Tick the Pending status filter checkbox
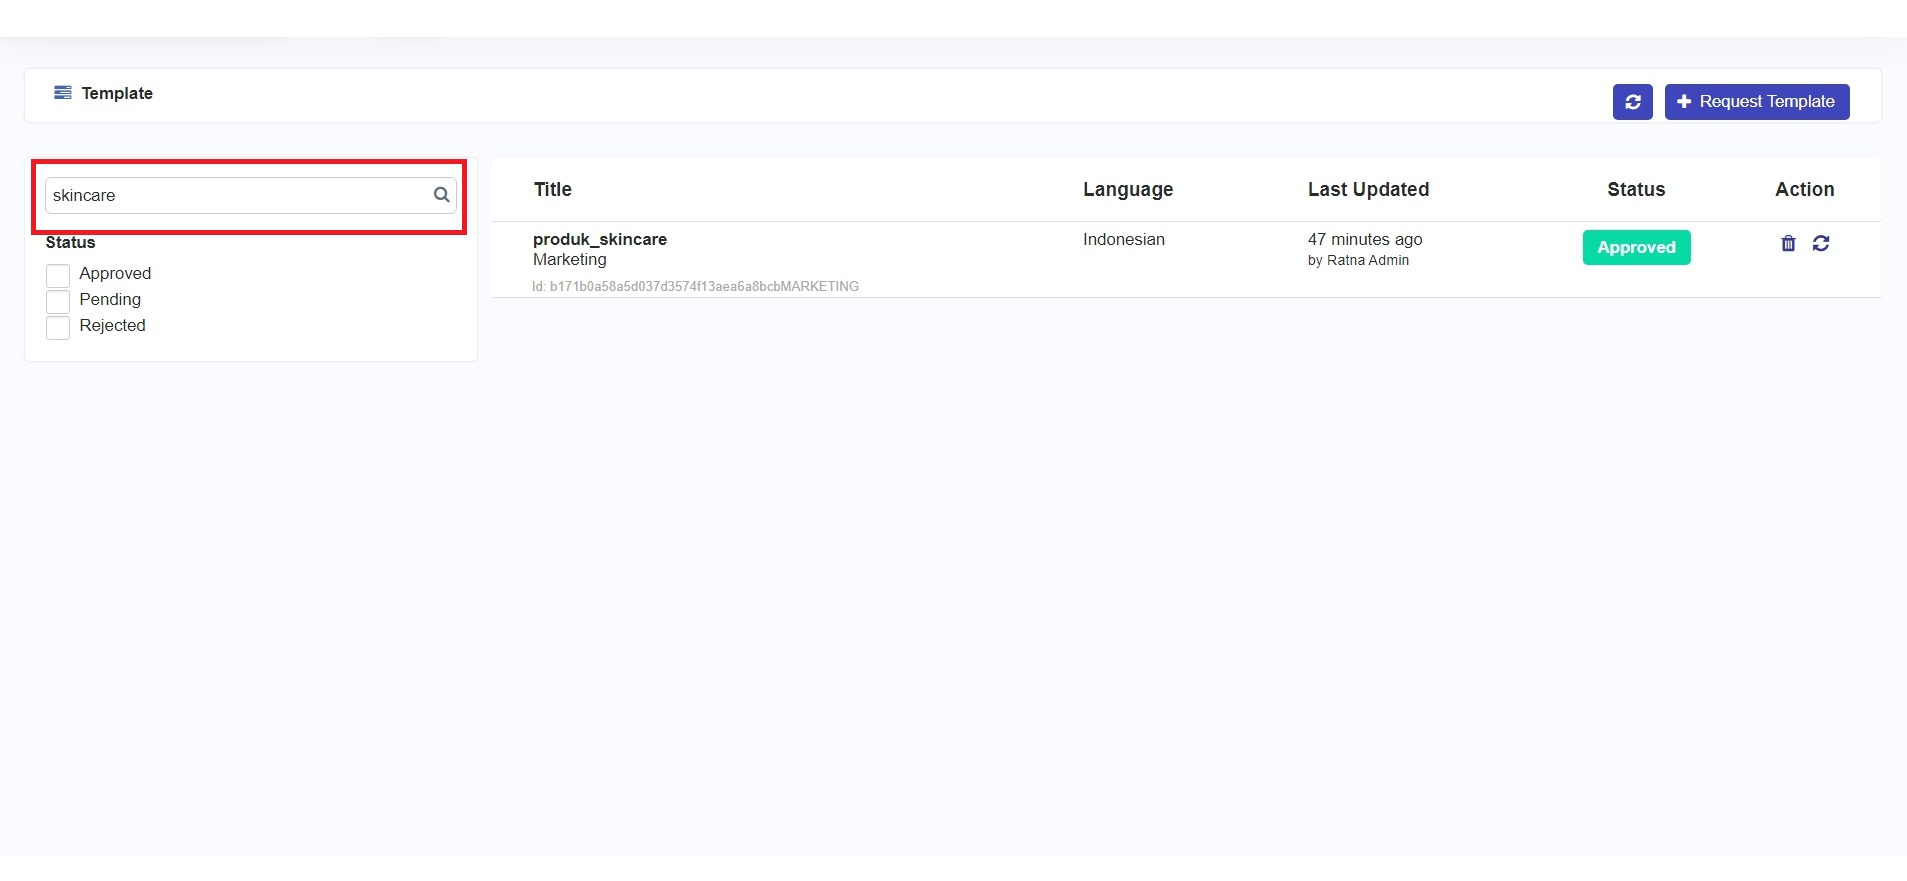1907x881 pixels. coord(58,301)
